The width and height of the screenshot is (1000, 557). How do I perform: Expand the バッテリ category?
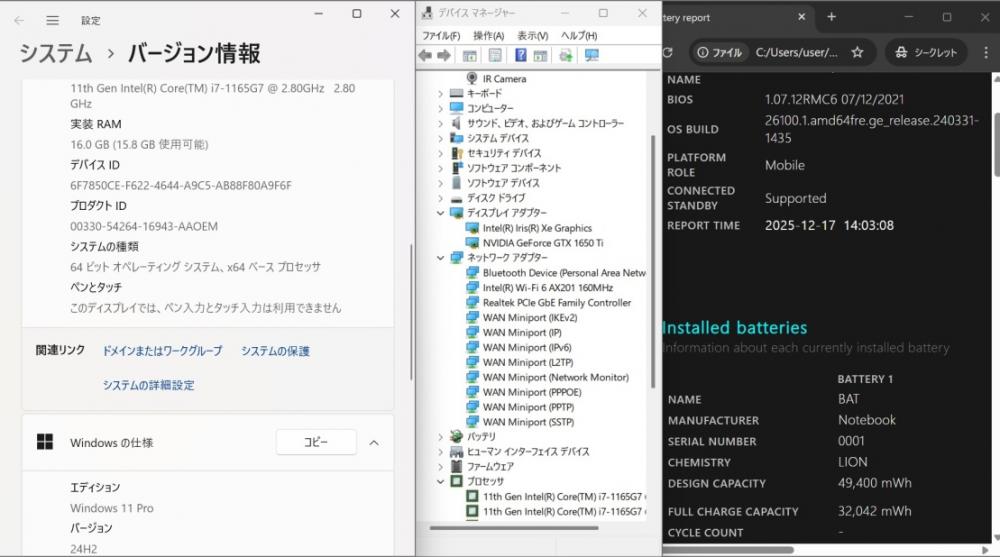coord(440,436)
